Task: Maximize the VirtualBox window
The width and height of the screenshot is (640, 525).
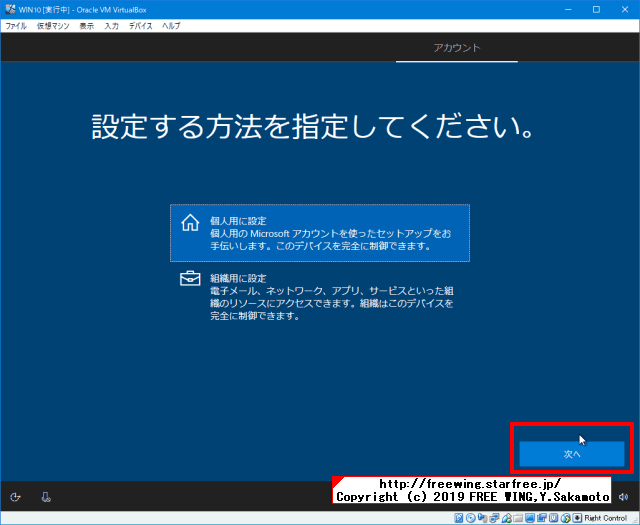Action: coord(596,9)
